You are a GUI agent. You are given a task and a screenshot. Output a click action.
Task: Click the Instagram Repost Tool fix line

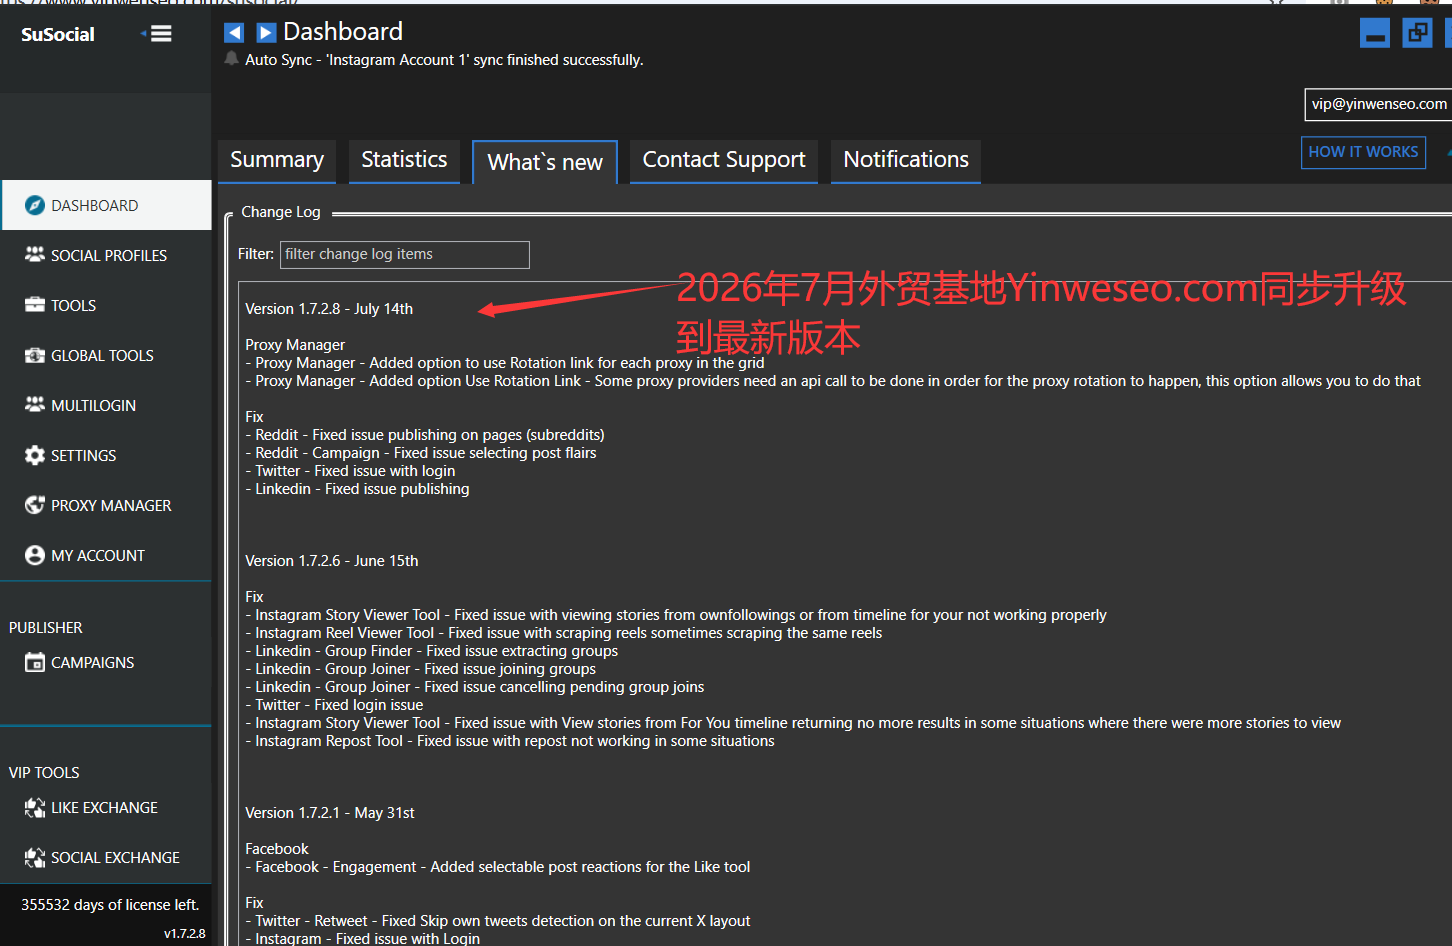510,741
